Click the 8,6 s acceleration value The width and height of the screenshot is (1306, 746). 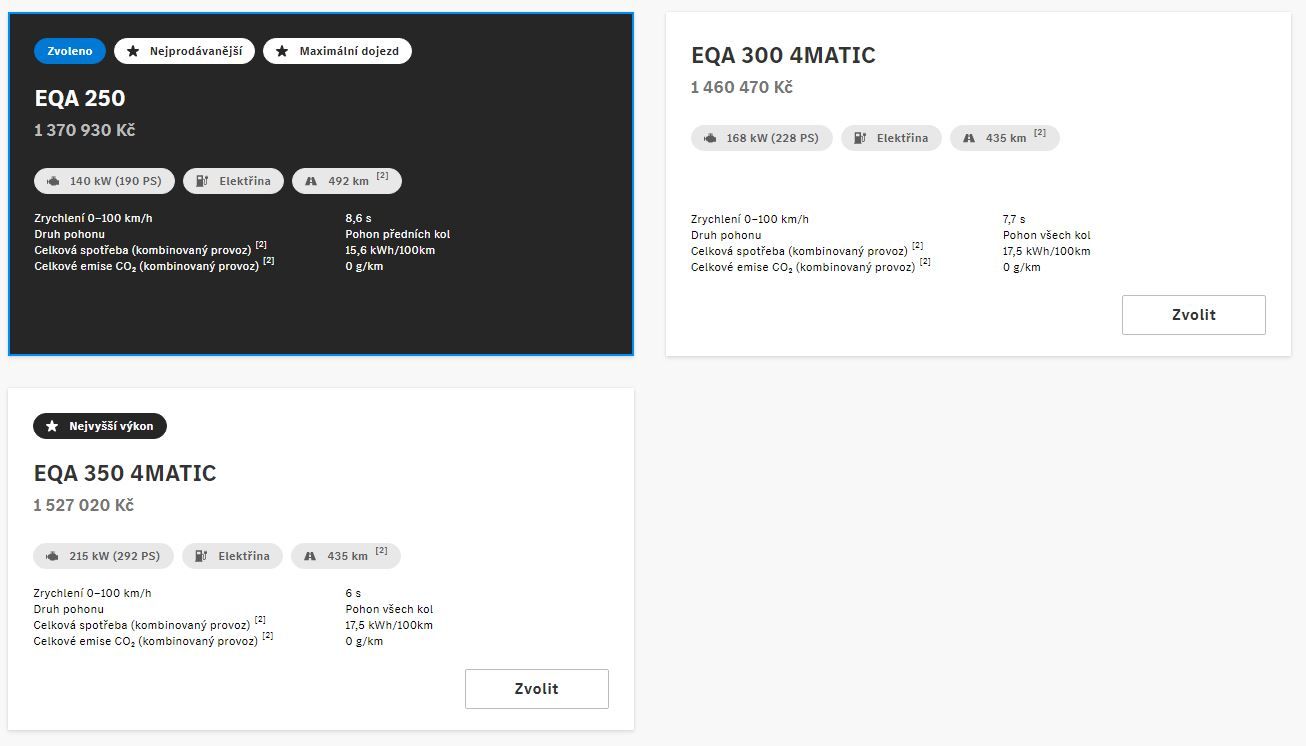click(358, 218)
